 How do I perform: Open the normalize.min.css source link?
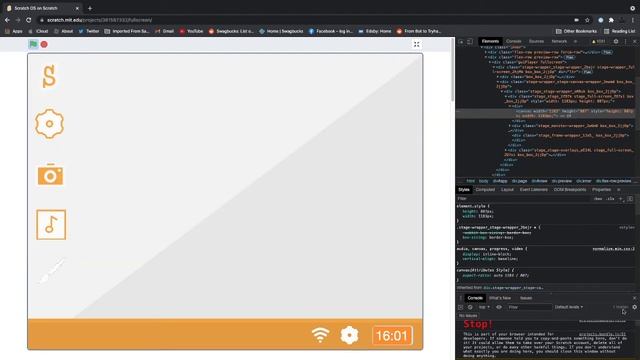(x=613, y=249)
